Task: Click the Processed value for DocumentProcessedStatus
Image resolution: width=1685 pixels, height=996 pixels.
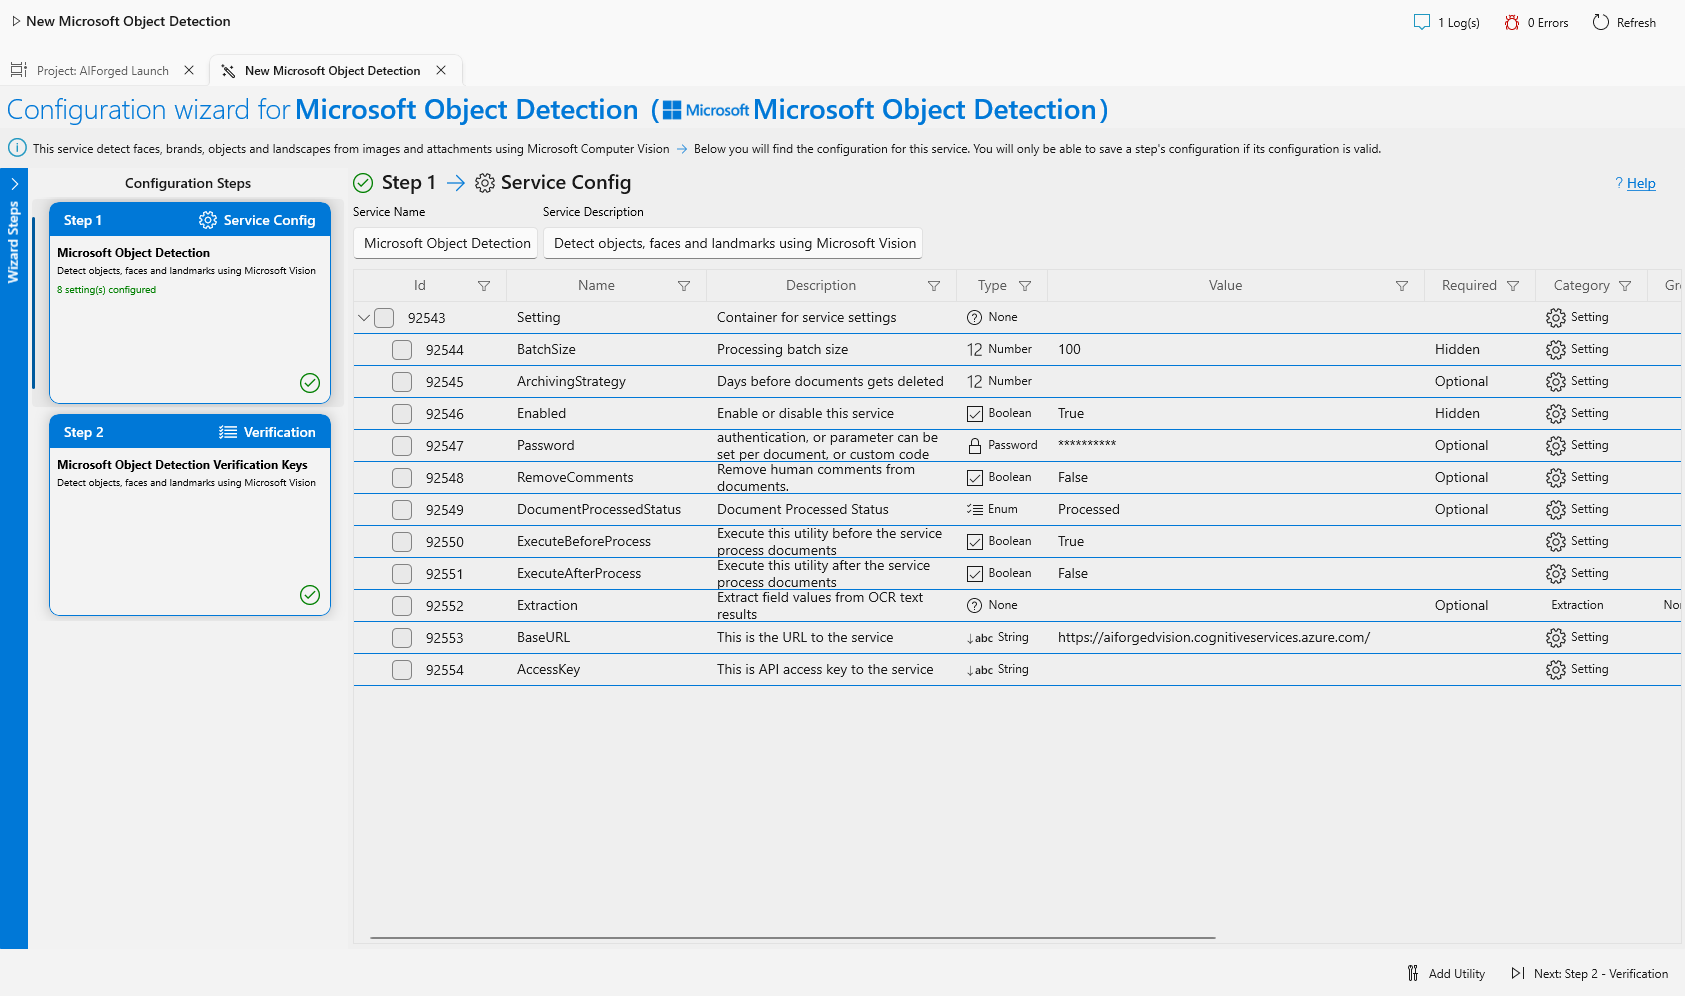Action: (1088, 510)
